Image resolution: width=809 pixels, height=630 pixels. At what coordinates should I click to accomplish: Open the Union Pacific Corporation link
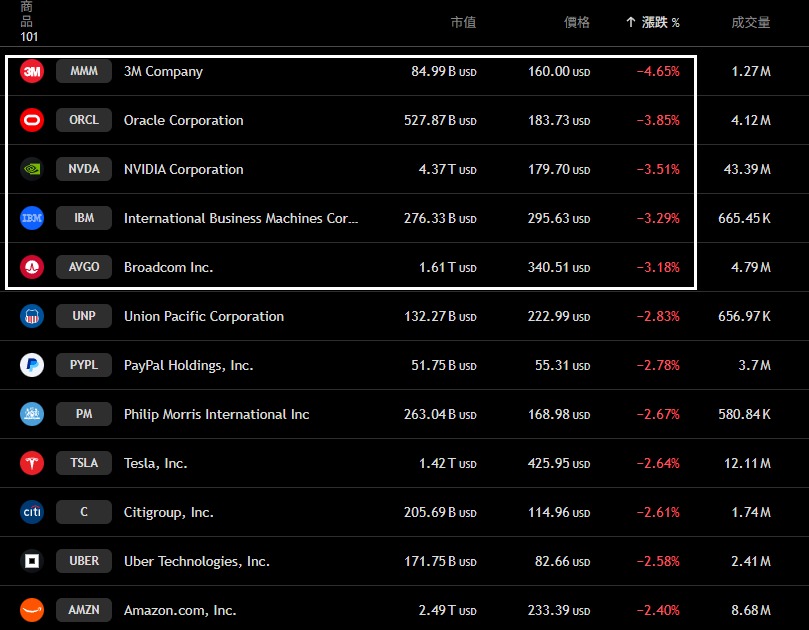point(204,316)
